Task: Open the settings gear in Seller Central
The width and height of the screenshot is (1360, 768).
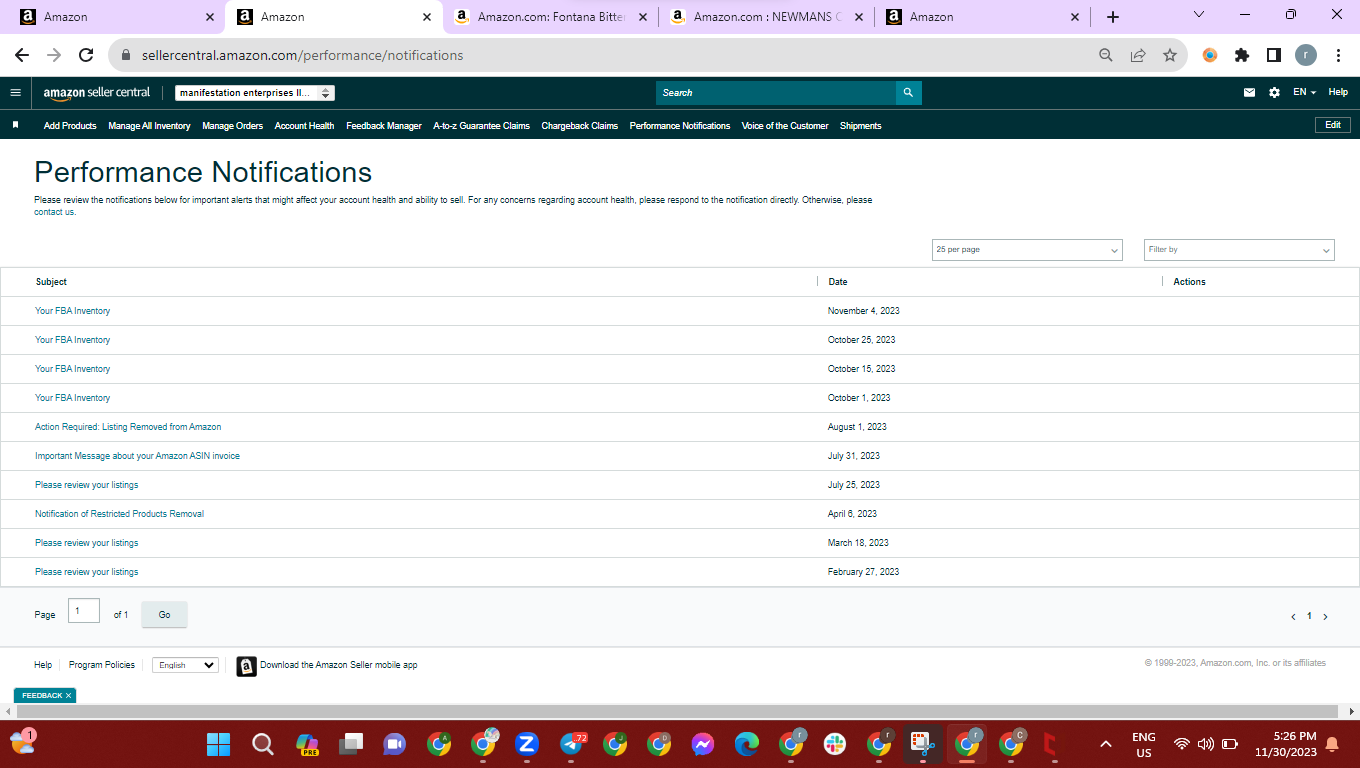Action: point(1274,93)
